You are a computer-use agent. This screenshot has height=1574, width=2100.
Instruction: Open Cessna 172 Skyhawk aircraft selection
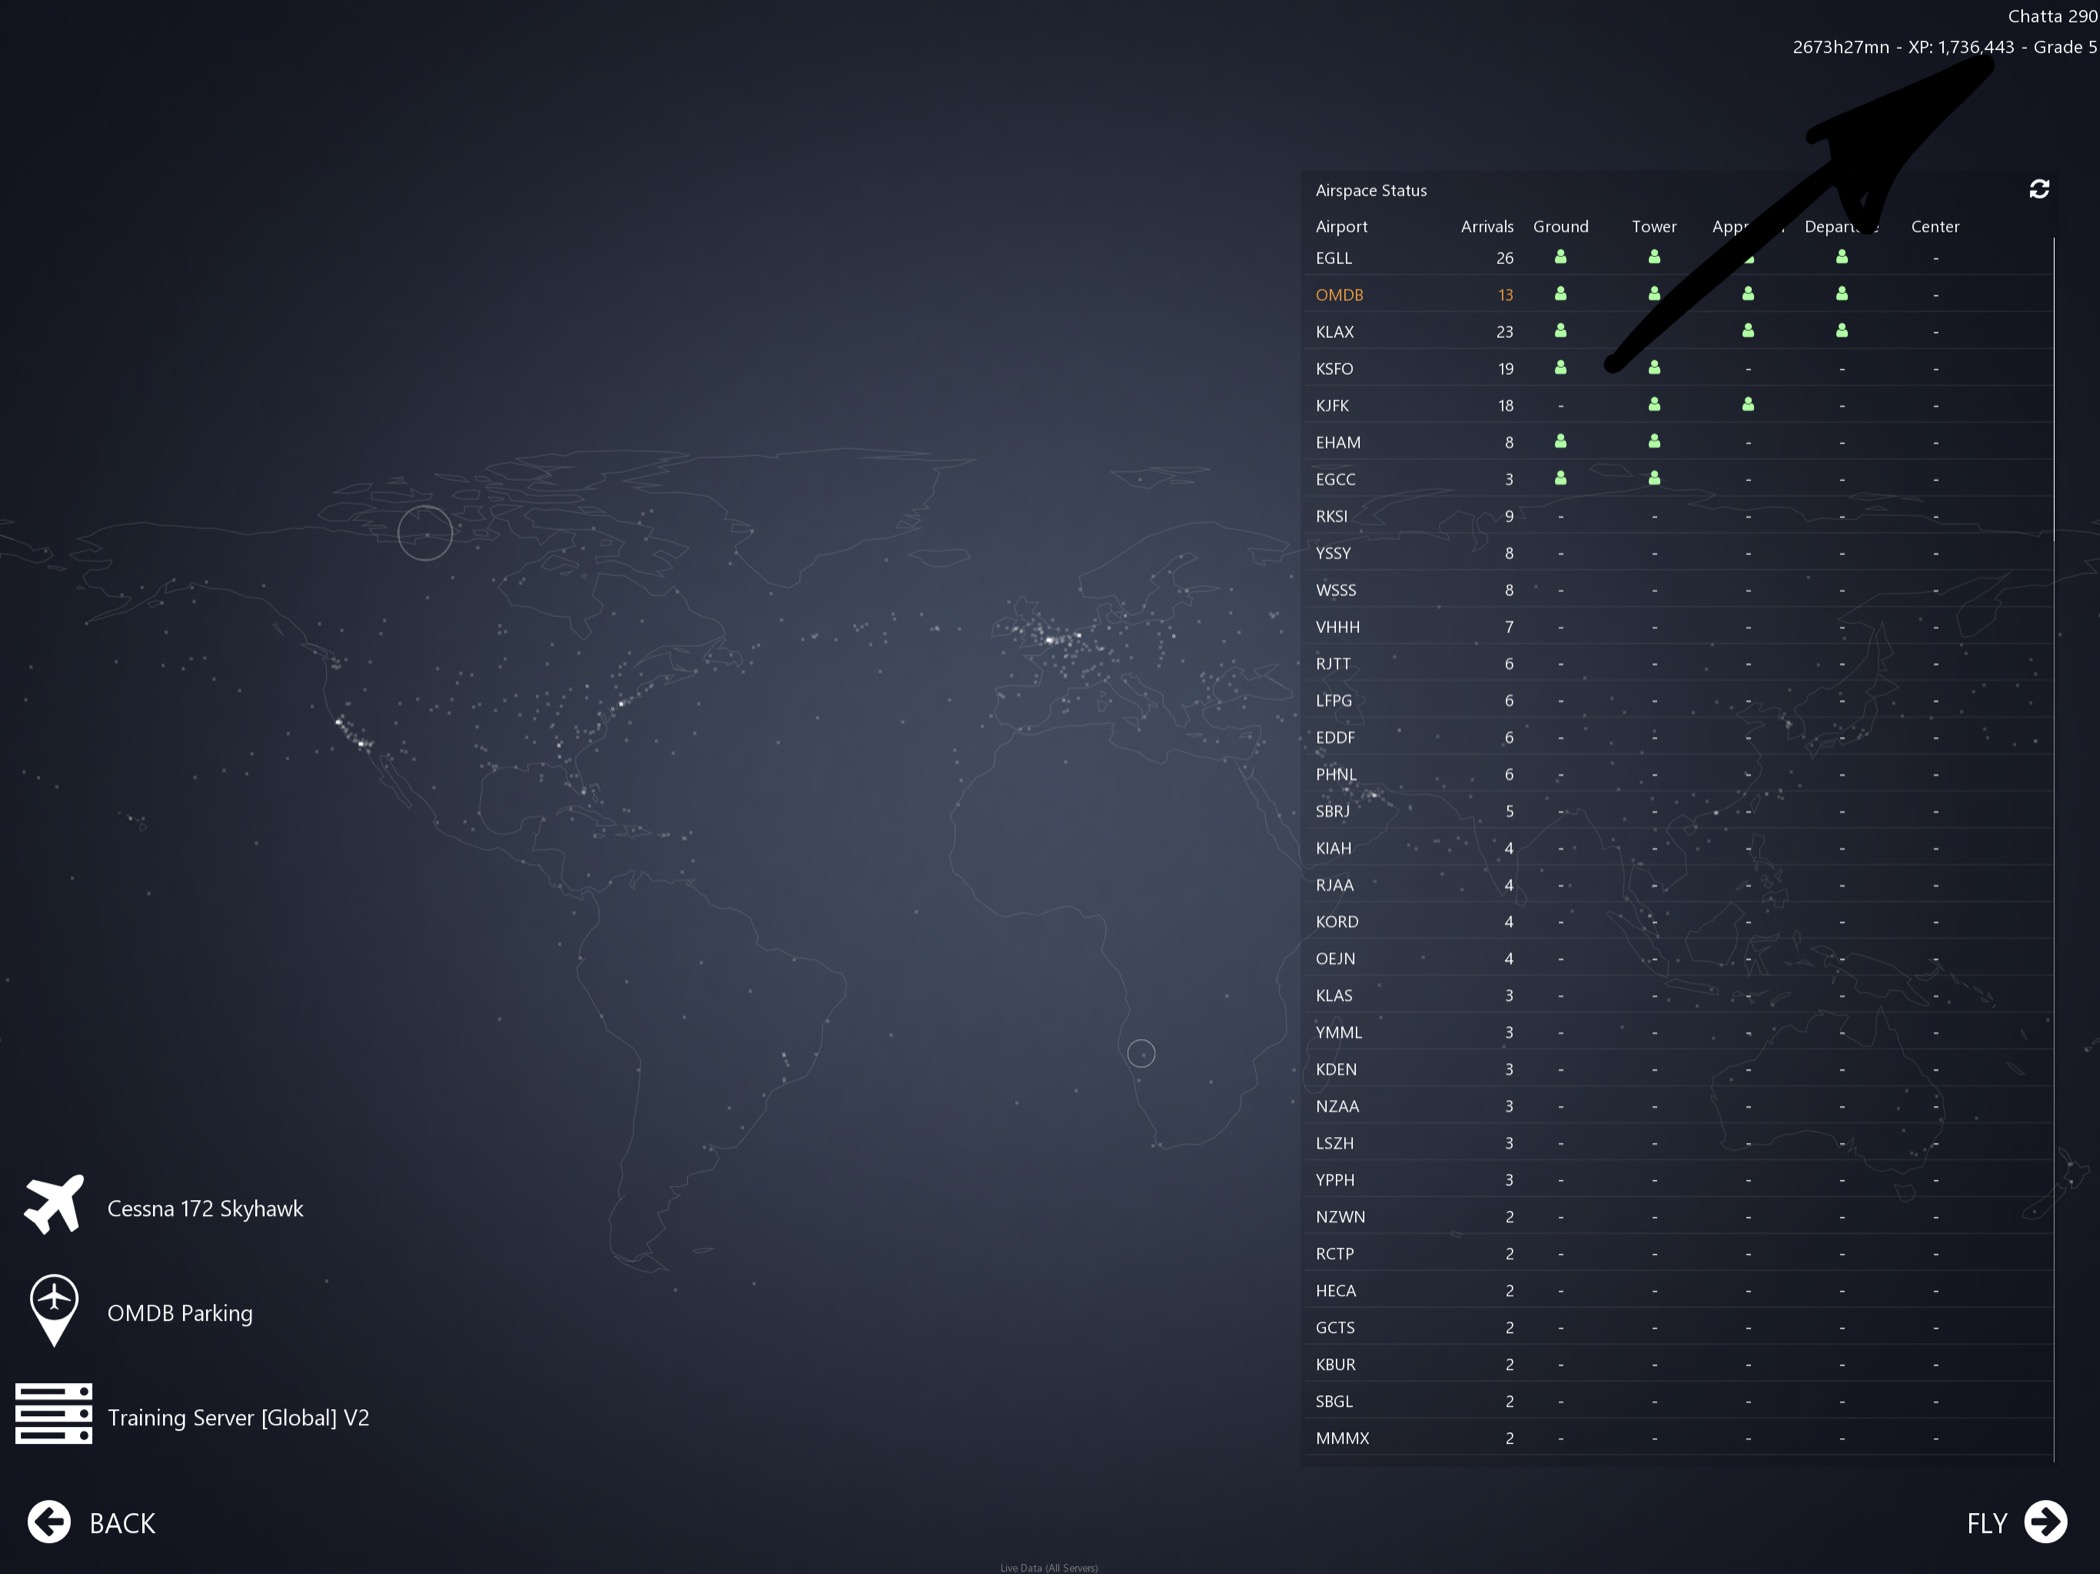coord(205,1208)
